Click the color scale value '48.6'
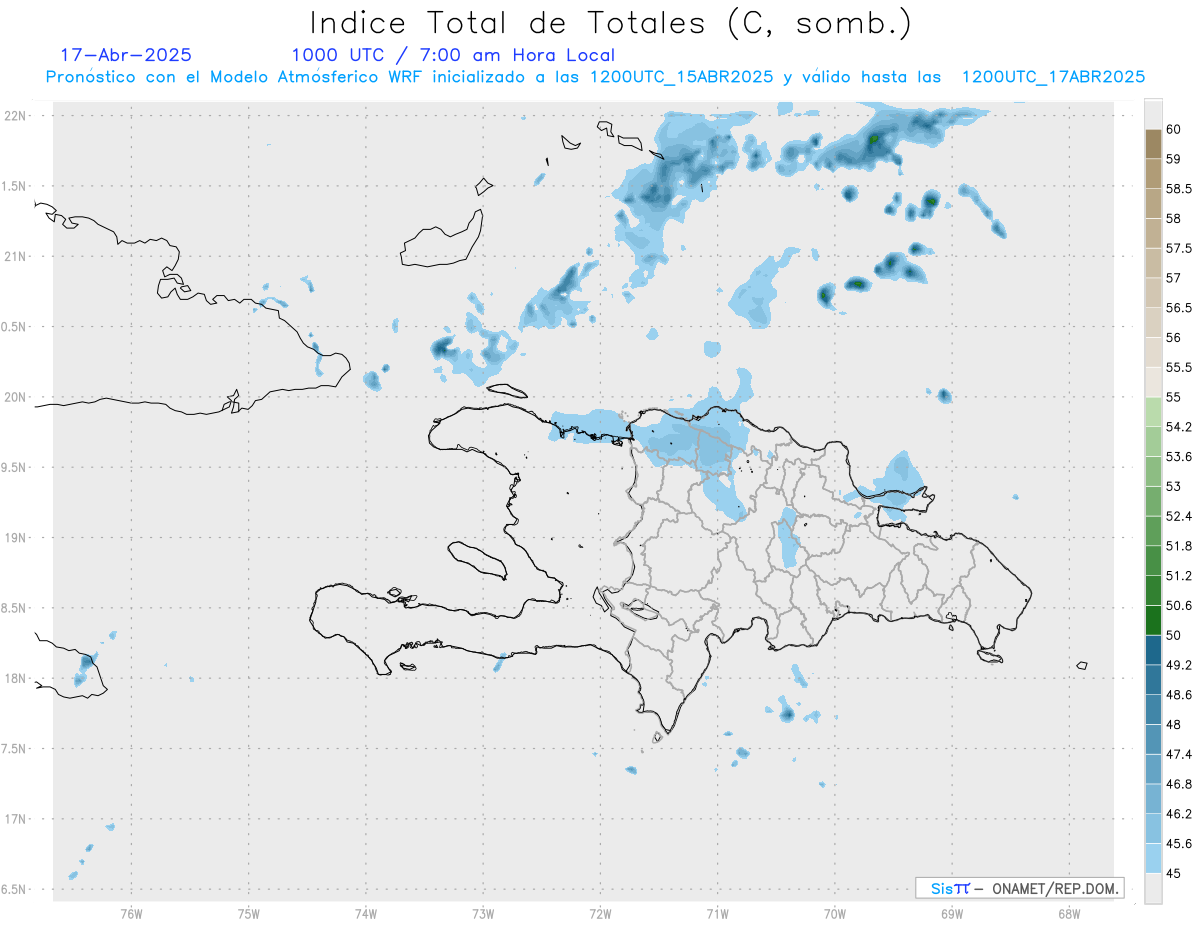1200x927 pixels. click(x=1178, y=694)
